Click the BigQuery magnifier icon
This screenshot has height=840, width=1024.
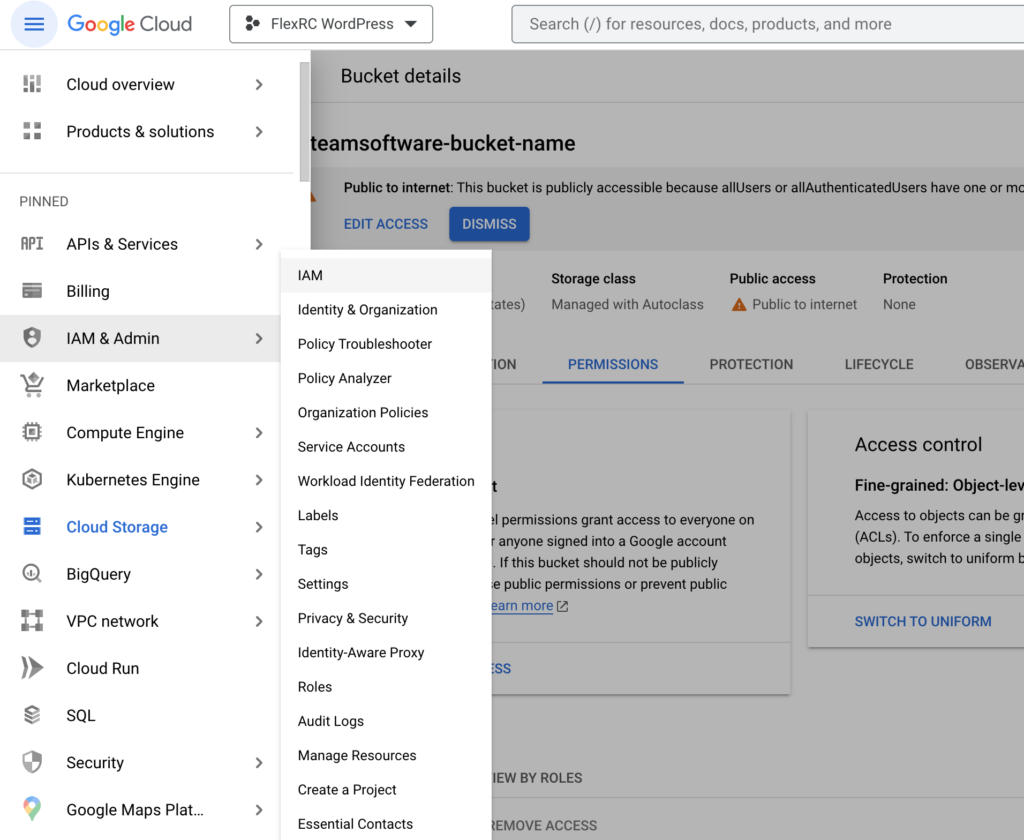click(32, 574)
